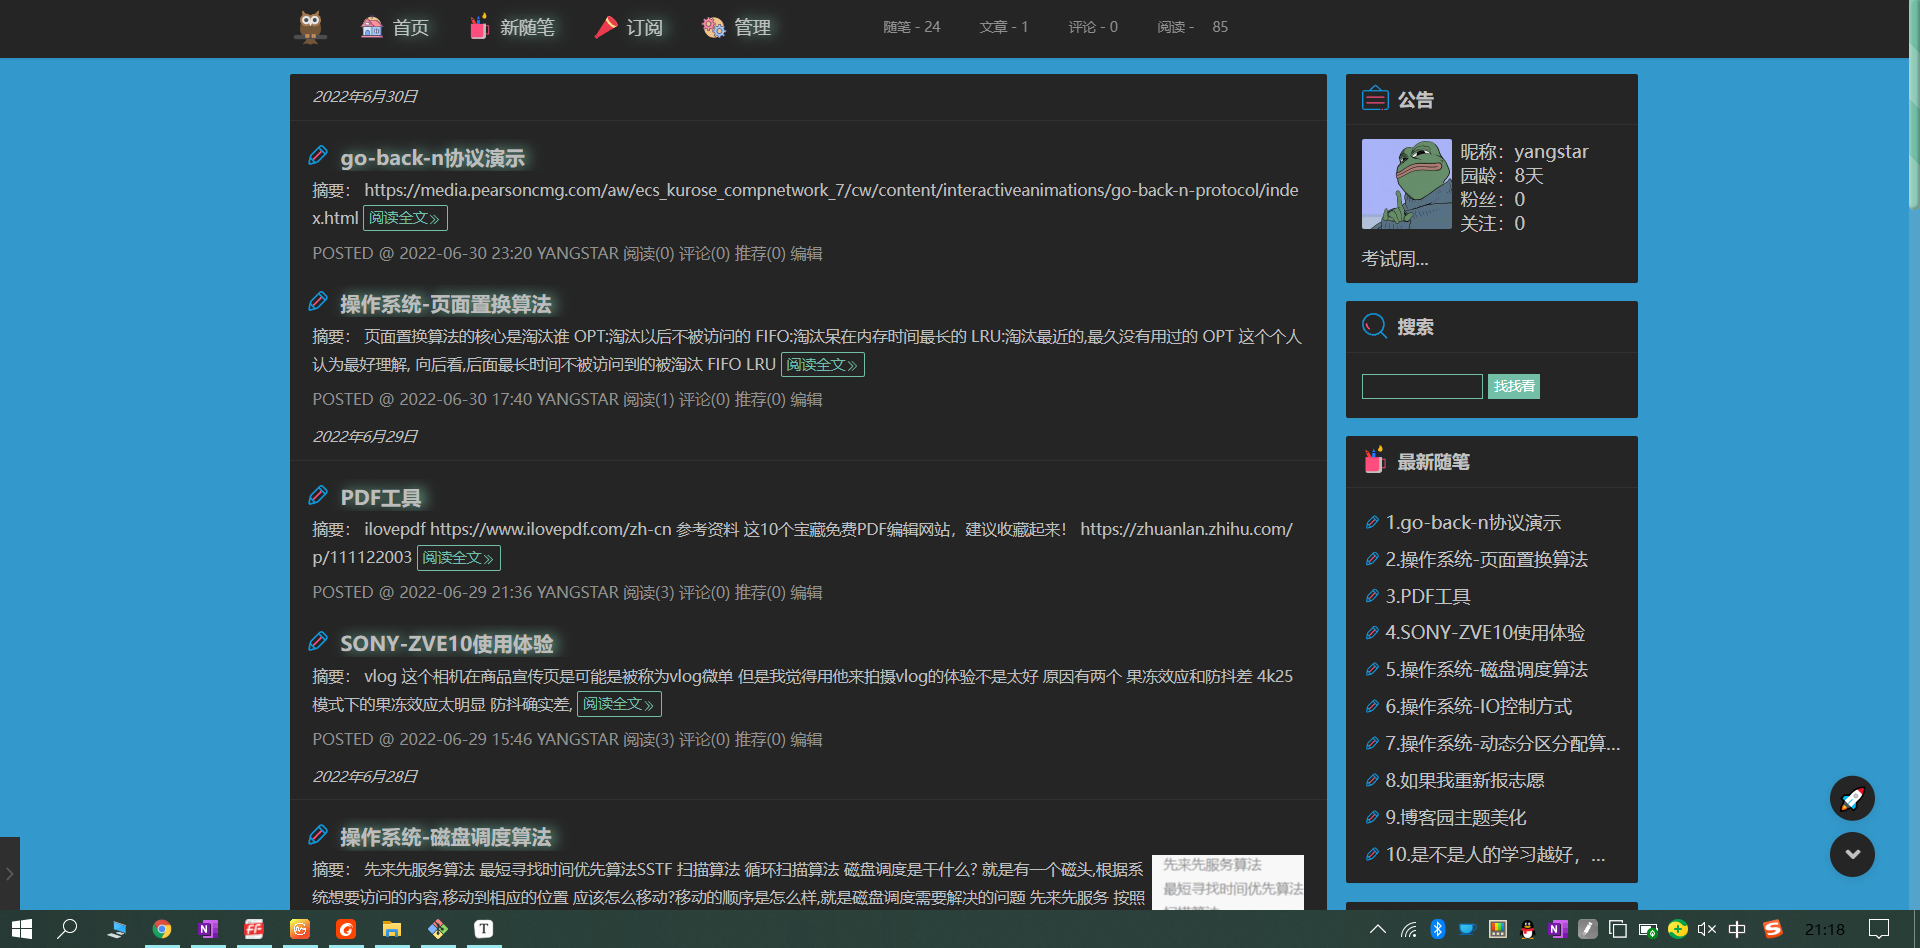Open sidebar link 4.SONY-ZVE10使用体验
Image resolution: width=1920 pixels, height=948 pixels.
(x=1484, y=633)
